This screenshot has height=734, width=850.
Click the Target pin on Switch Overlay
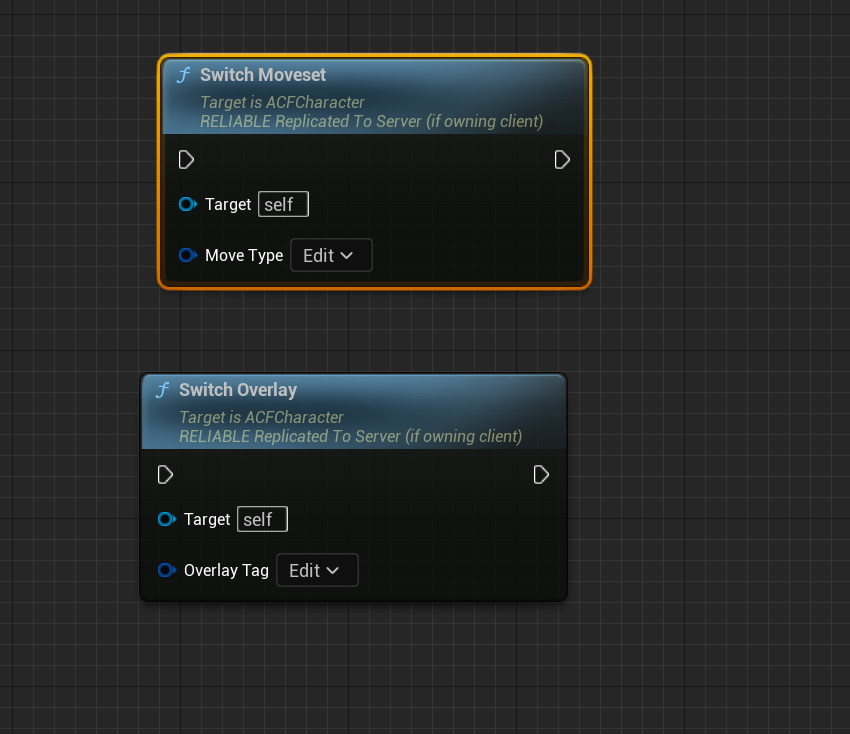[x=166, y=519]
